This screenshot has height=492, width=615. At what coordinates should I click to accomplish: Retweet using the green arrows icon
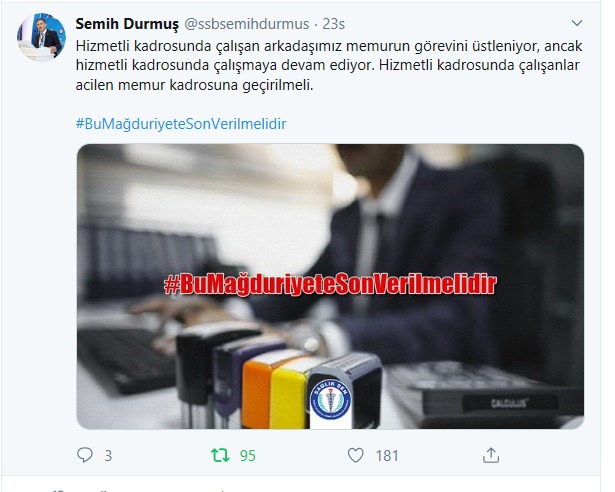pyautogui.click(x=220, y=455)
